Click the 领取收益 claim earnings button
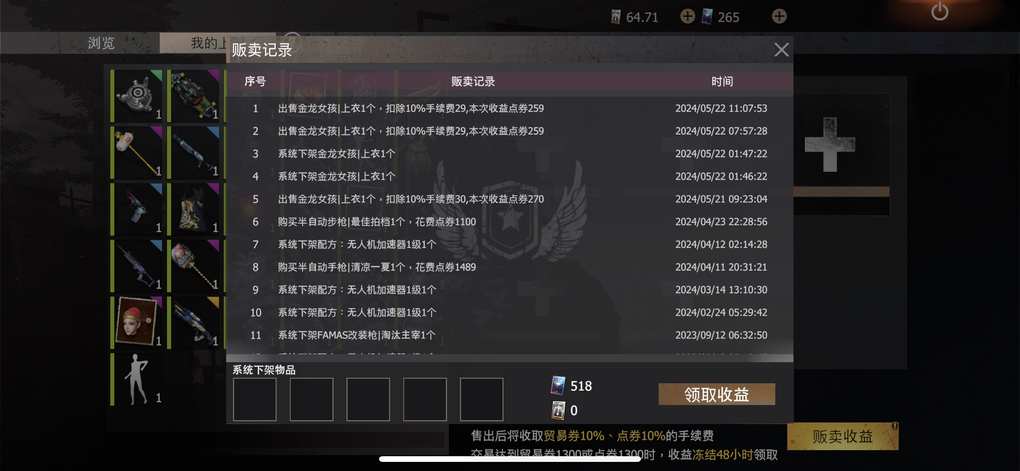1020x471 pixels. pyautogui.click(x=716, y=394)
